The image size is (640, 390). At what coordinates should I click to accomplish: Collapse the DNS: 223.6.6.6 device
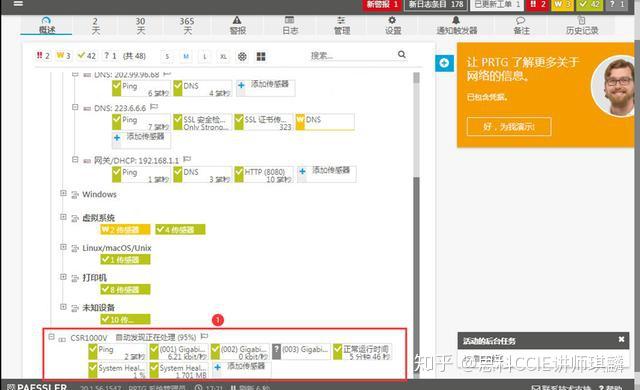coord(75,107)
